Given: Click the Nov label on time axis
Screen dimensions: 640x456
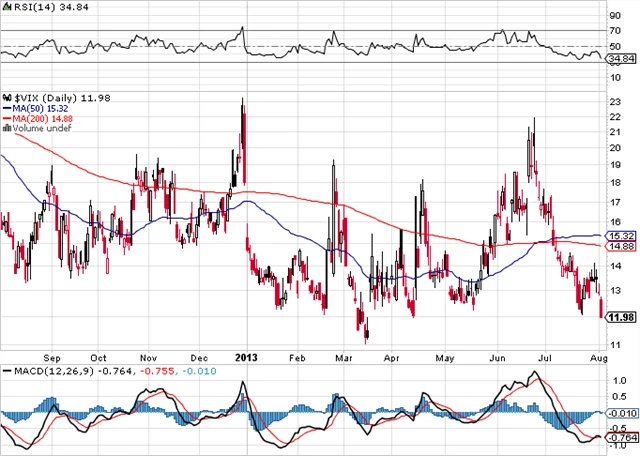Looking at the screenshot, I should 149,358.
